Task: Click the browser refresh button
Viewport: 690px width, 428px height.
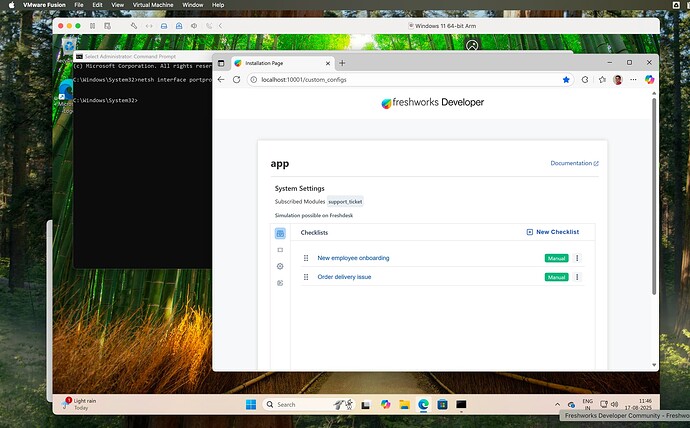Action: click(237, 79)
